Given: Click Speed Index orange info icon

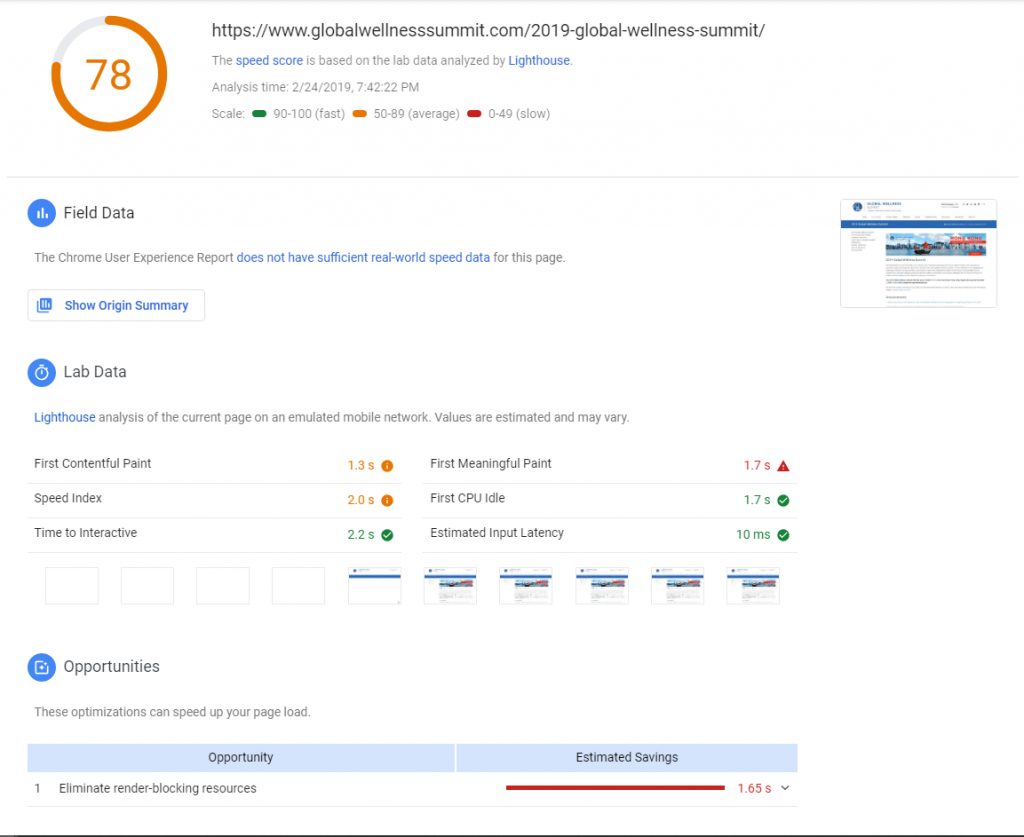Looking at the screenshot, I should [387, 500].
